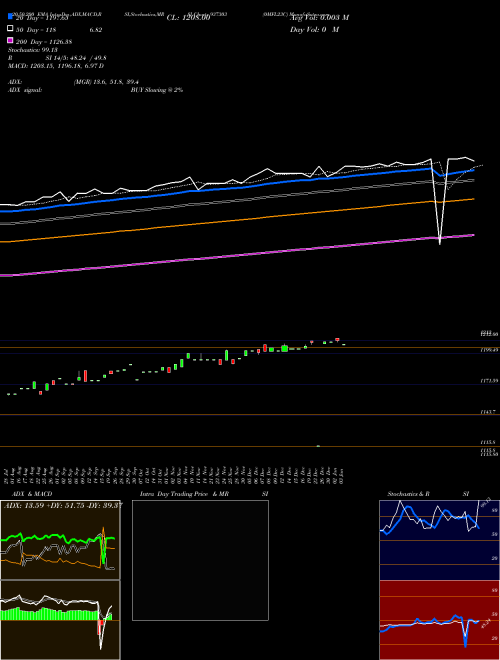The width and height of the screenshot is (500, 660).
Task: Click the 'Day Vol: 0 M' label
Action: point(314,30)
